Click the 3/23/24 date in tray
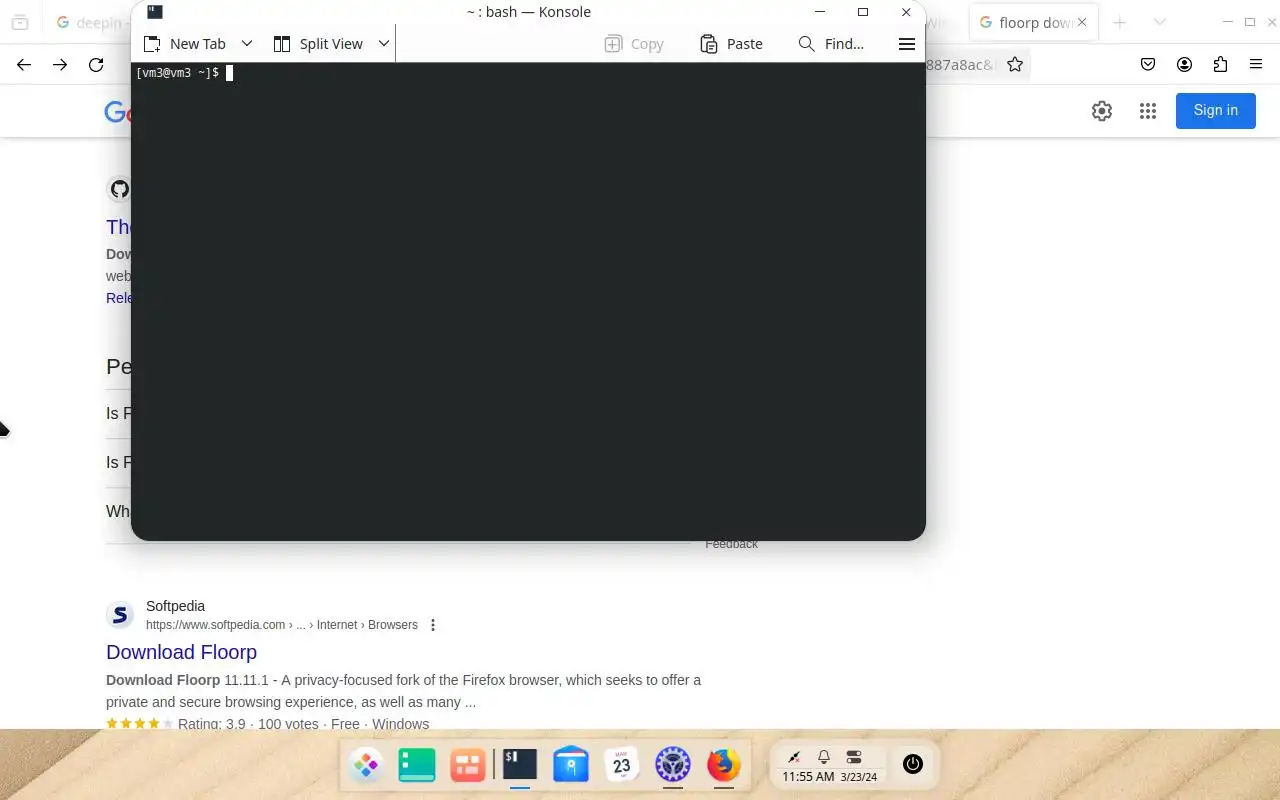This screenshot has height=800, width=1280. [x=859, y=777]
